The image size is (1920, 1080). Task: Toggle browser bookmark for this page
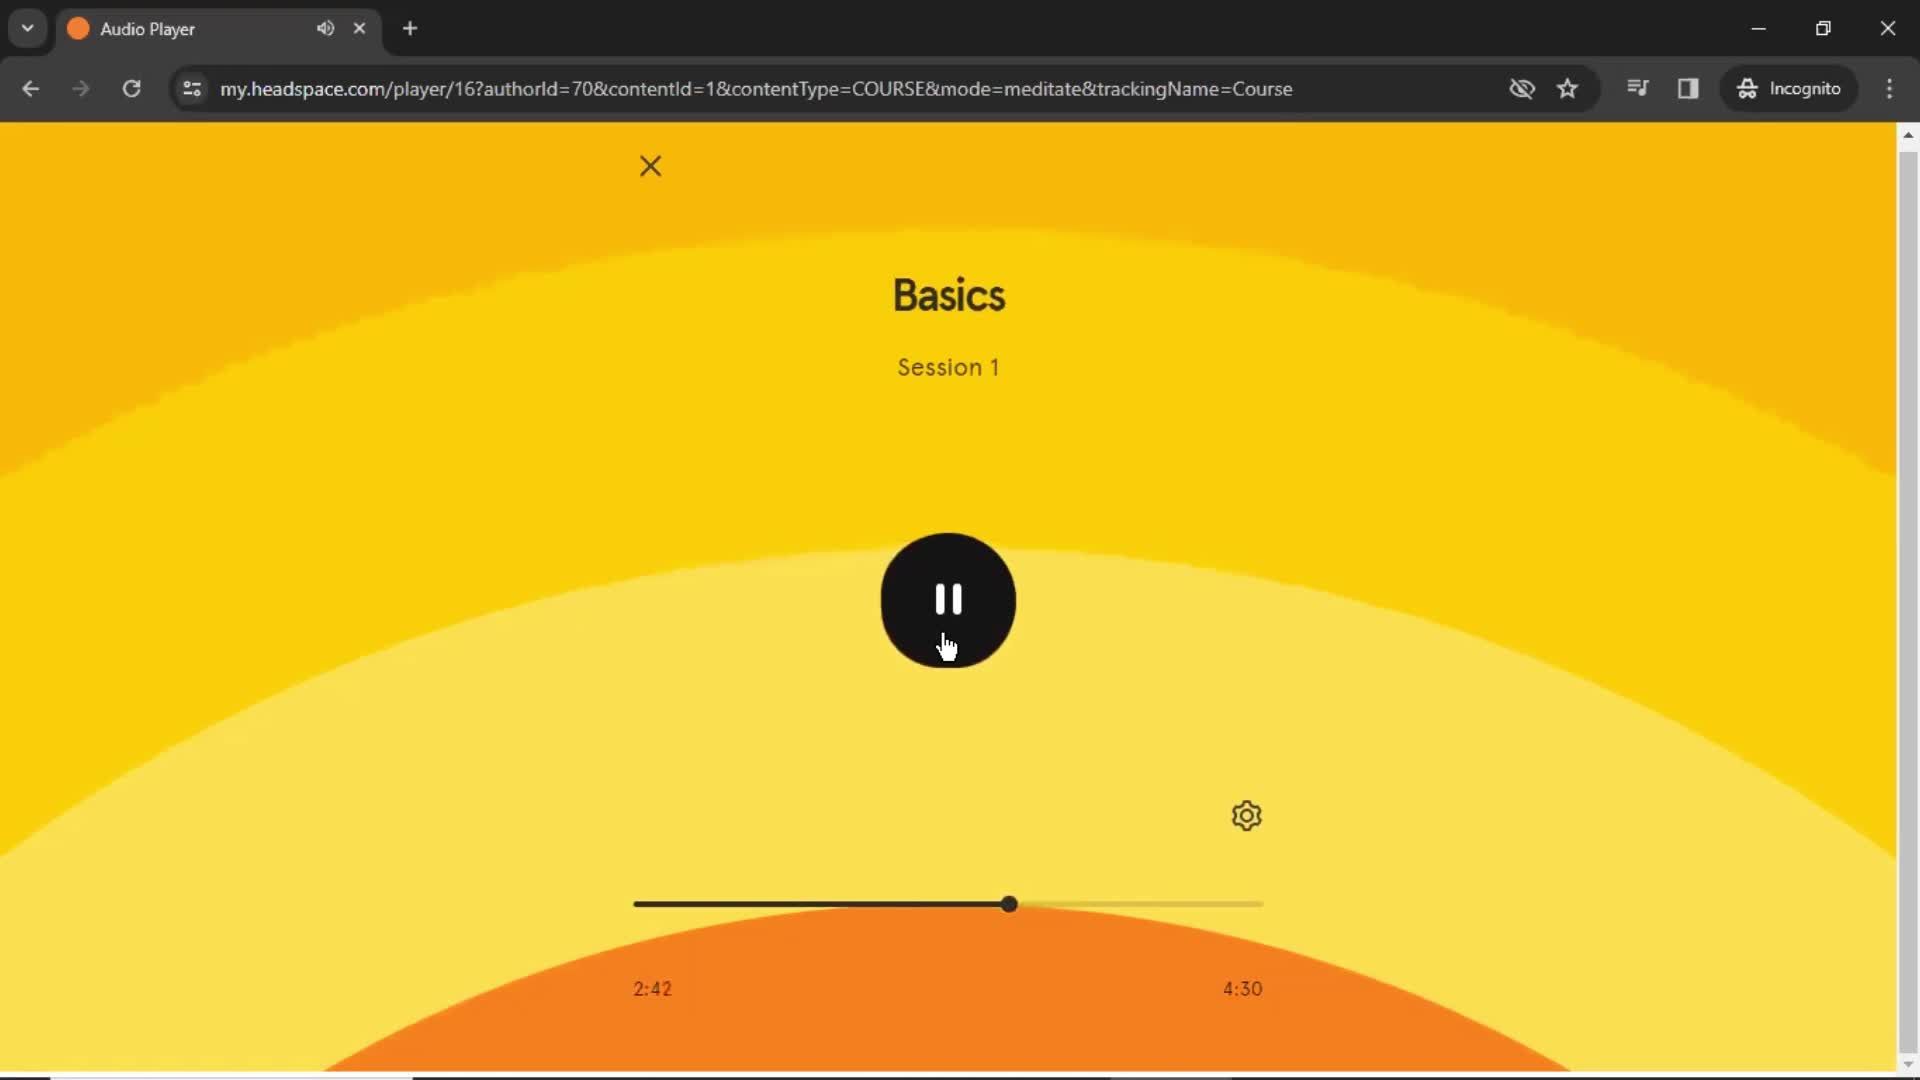point(1568,88)
